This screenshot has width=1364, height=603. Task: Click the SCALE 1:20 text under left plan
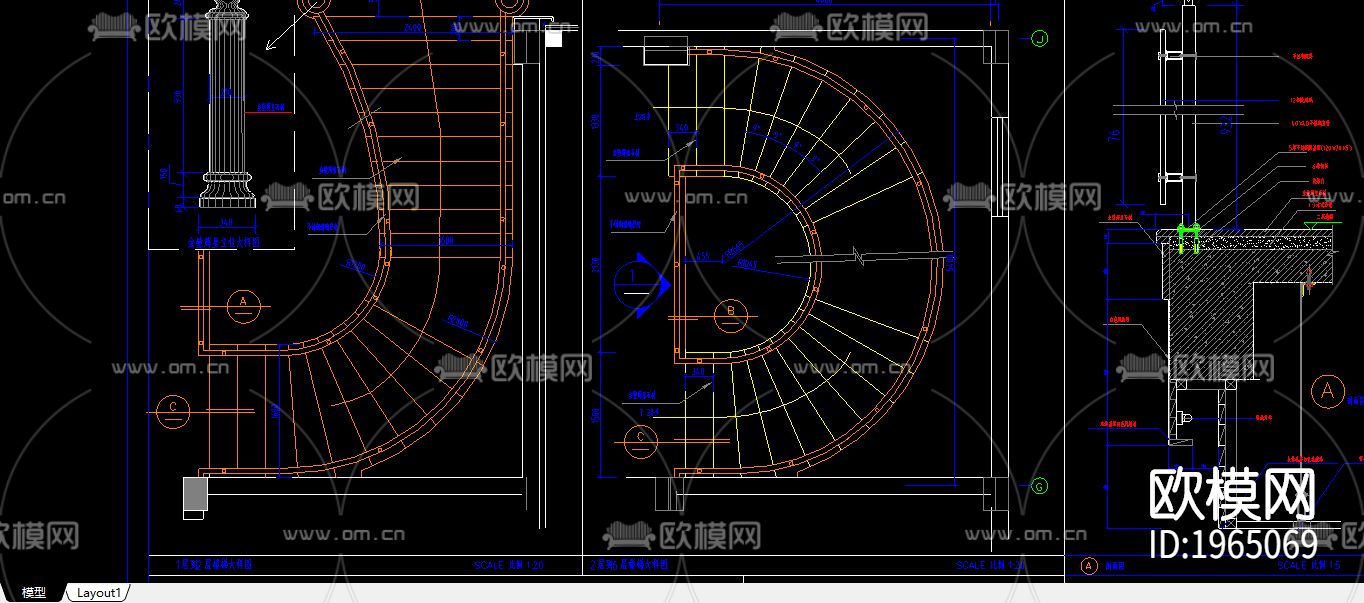tap(508, 565)
